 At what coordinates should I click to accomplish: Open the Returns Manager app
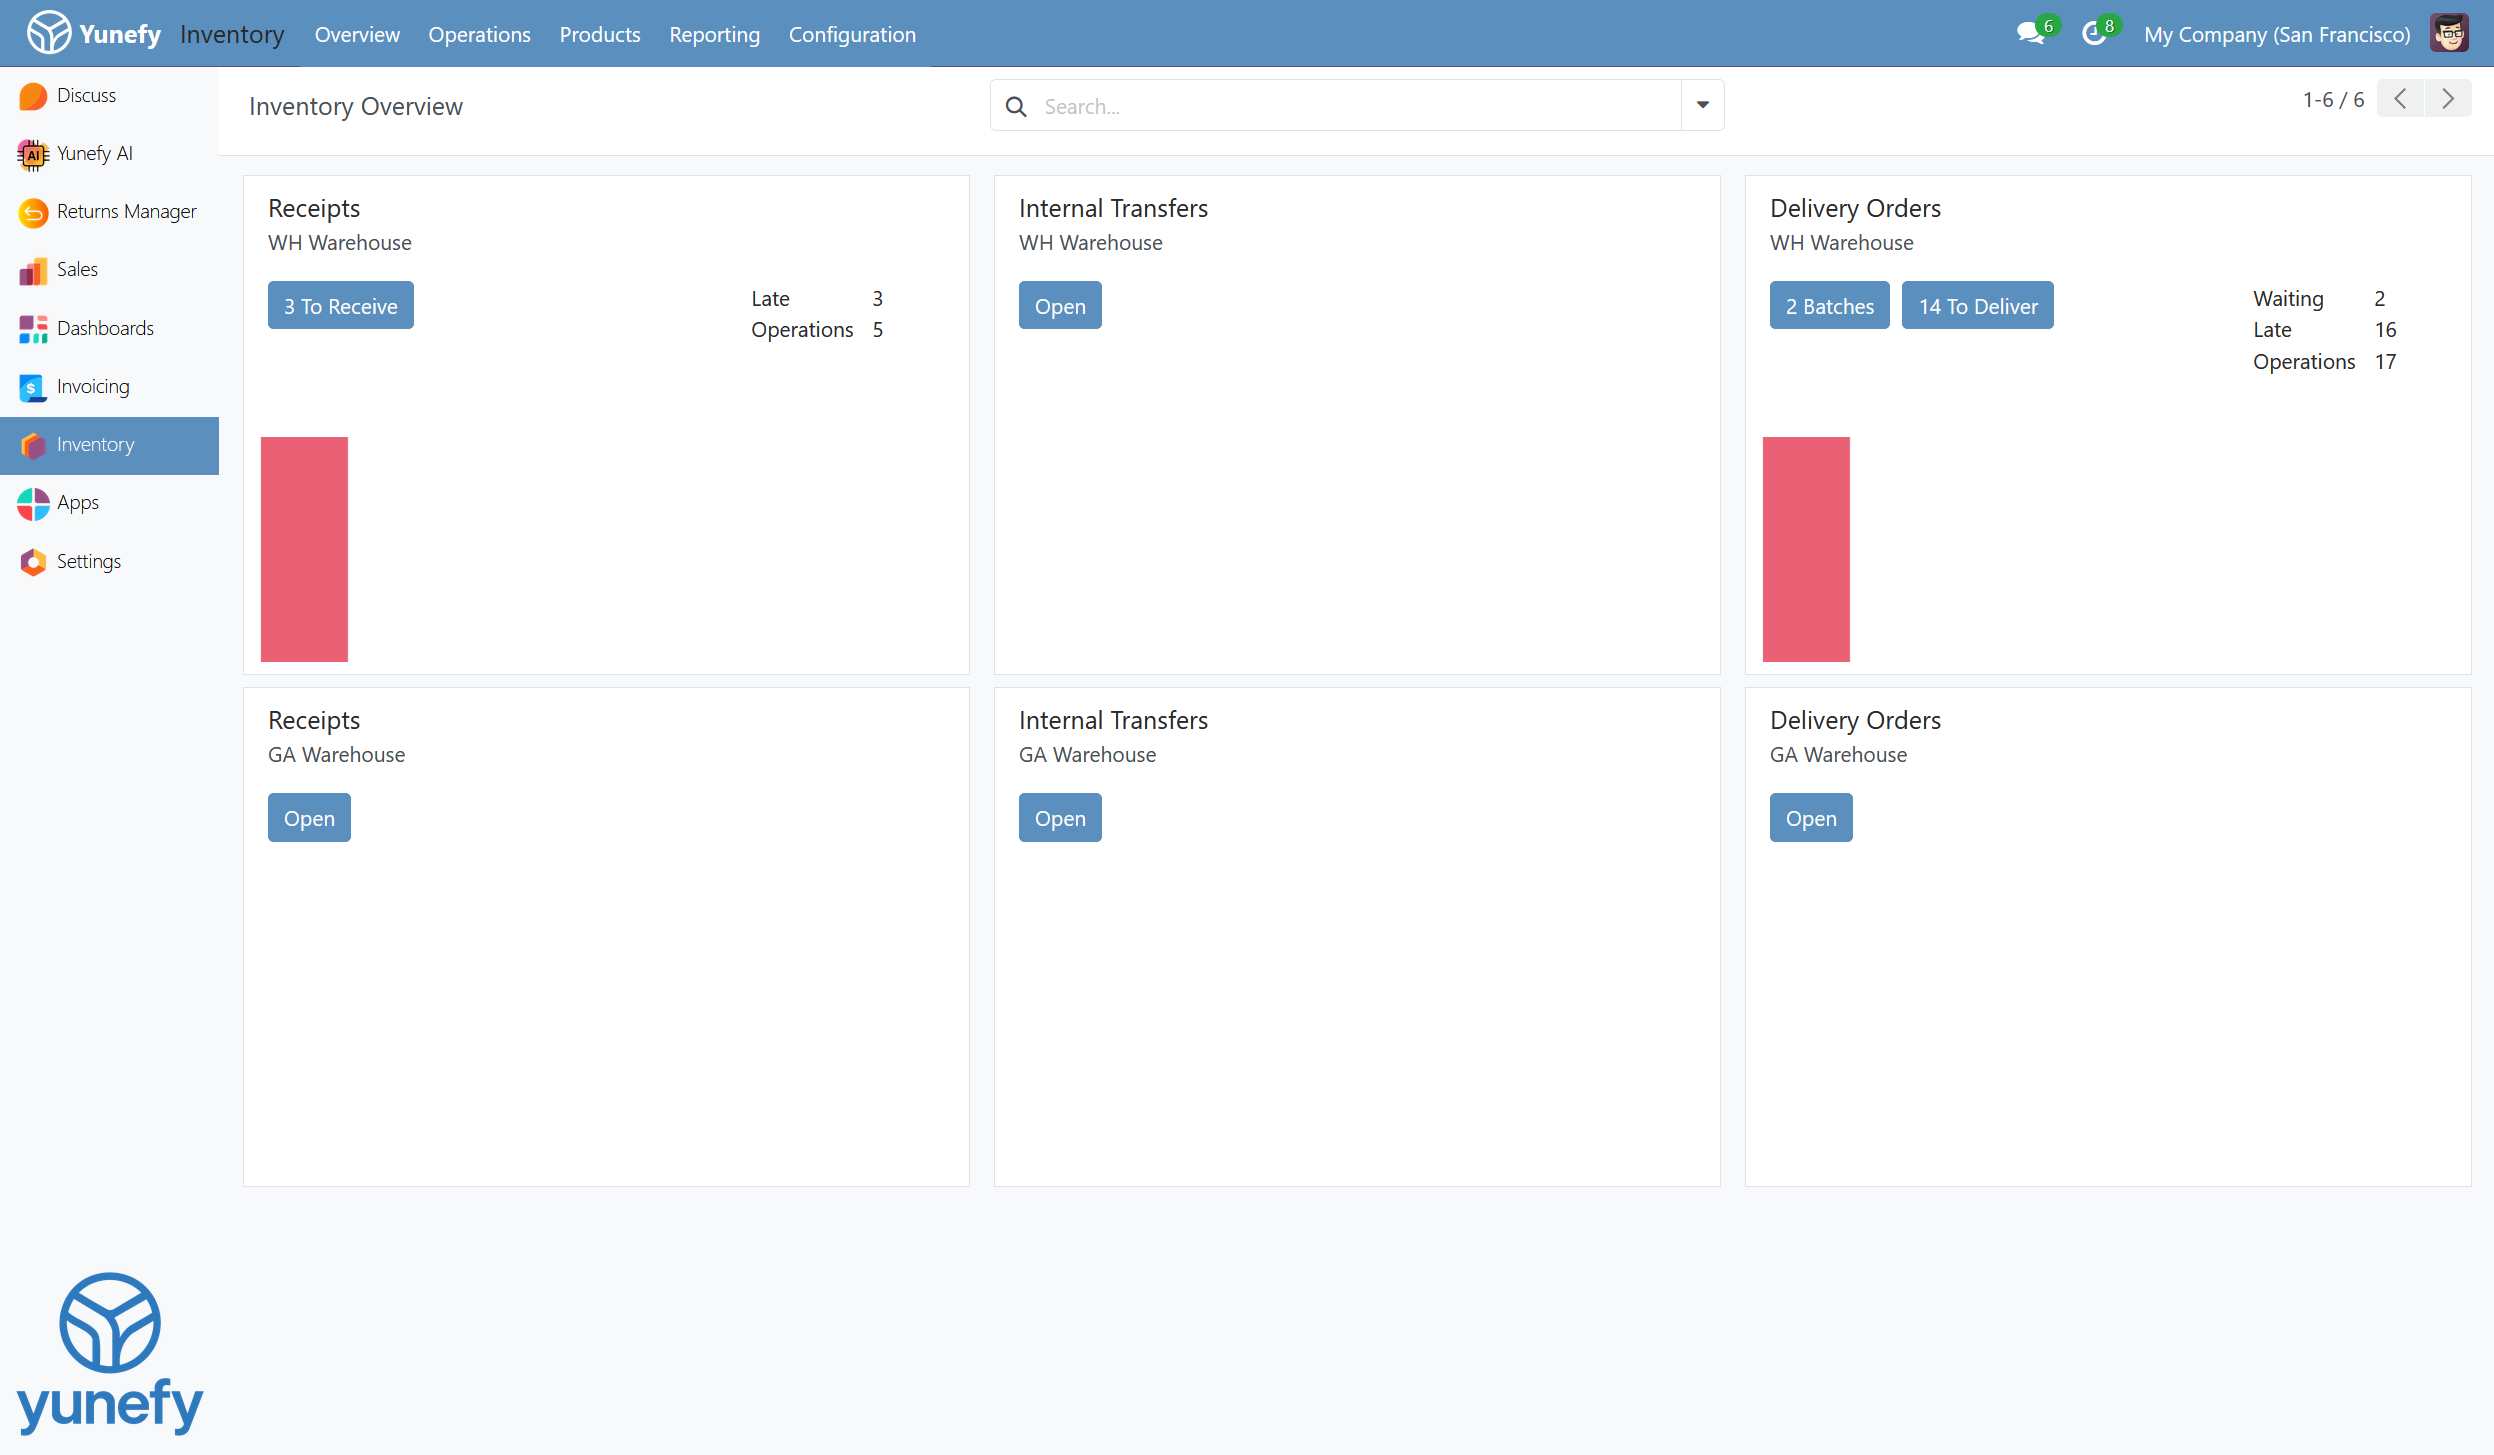pyautogui.click(x=126, y=211)
